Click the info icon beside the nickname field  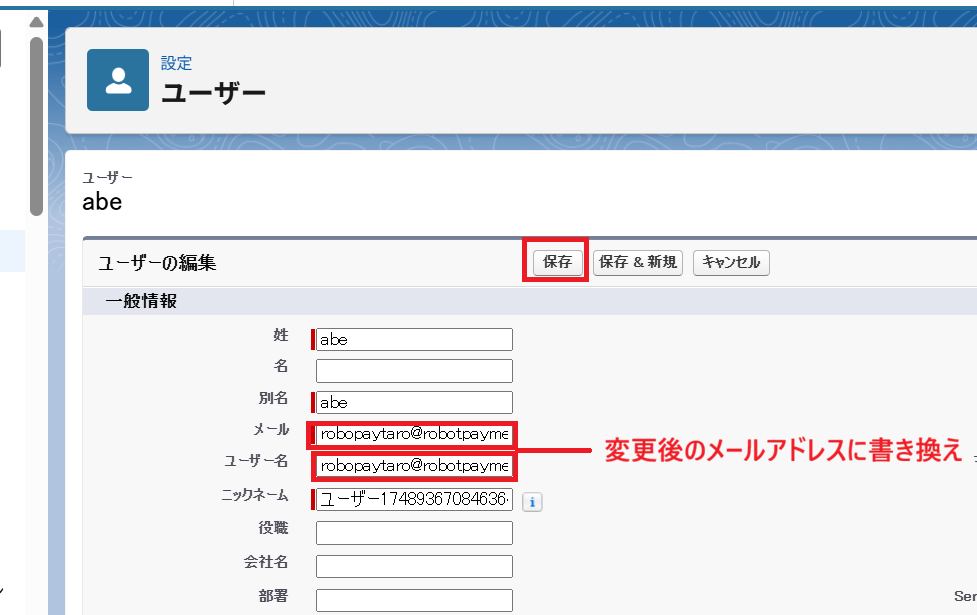[x=532, y=501]
